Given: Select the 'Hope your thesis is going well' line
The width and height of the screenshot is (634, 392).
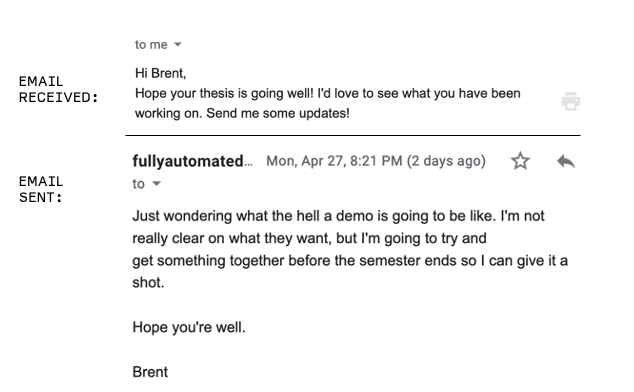Looking at the screenshot, I should pyautogui.click(x=328, y=93).
